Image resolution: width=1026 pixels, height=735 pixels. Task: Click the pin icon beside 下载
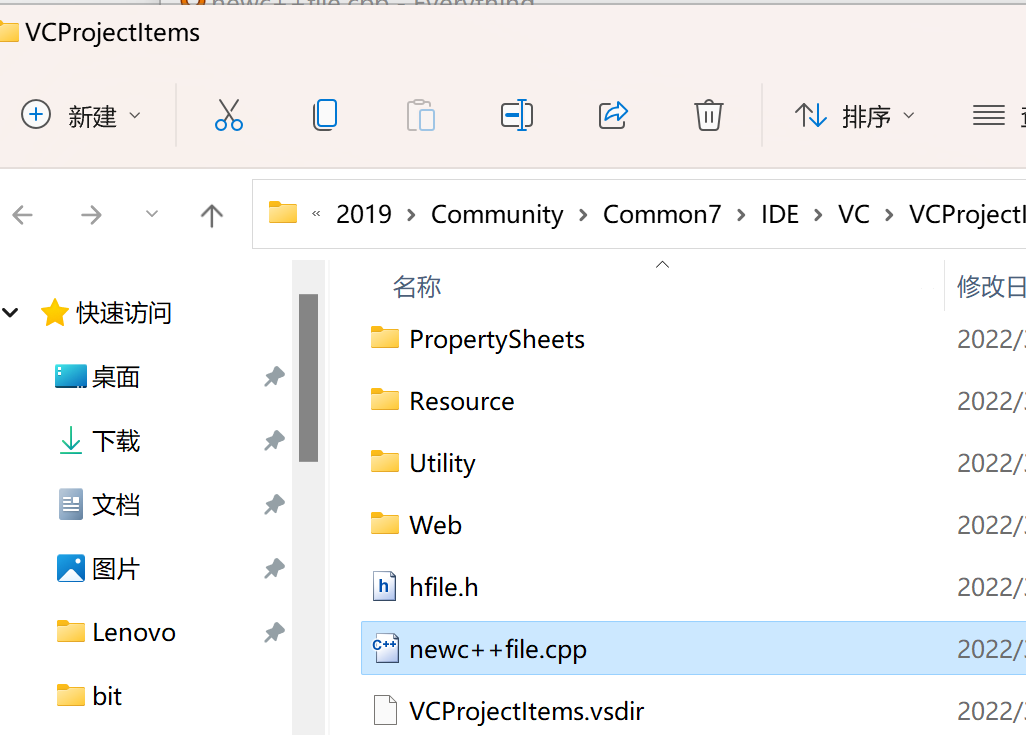tap(274, 441)
